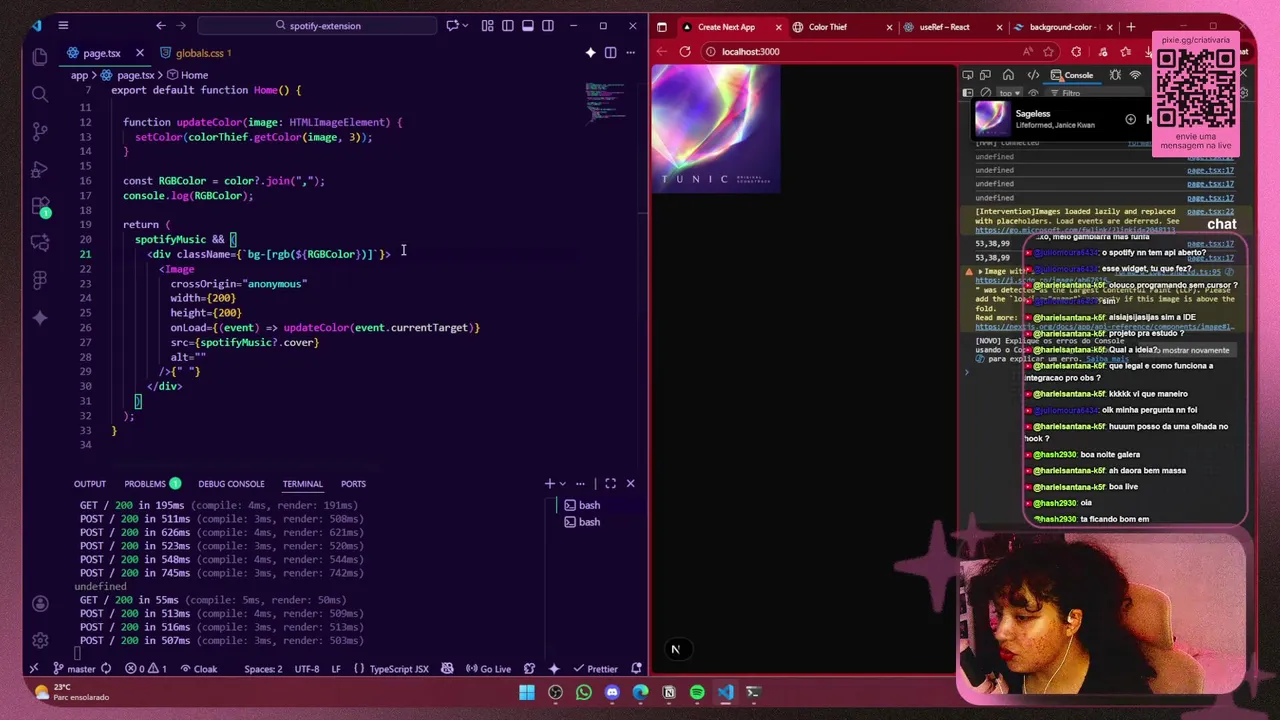Go back with VS Code navigation arrow
Screen dimensions: 1280x720
point(160,26)
